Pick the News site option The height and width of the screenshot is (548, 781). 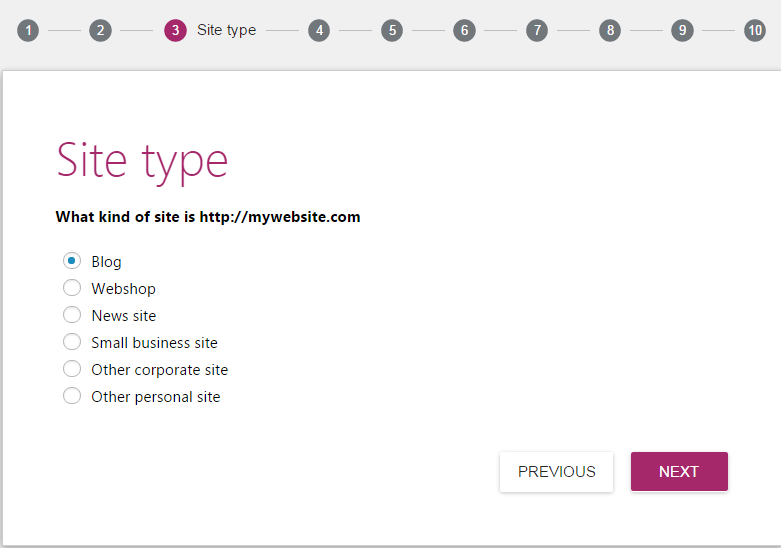(72, 315)
